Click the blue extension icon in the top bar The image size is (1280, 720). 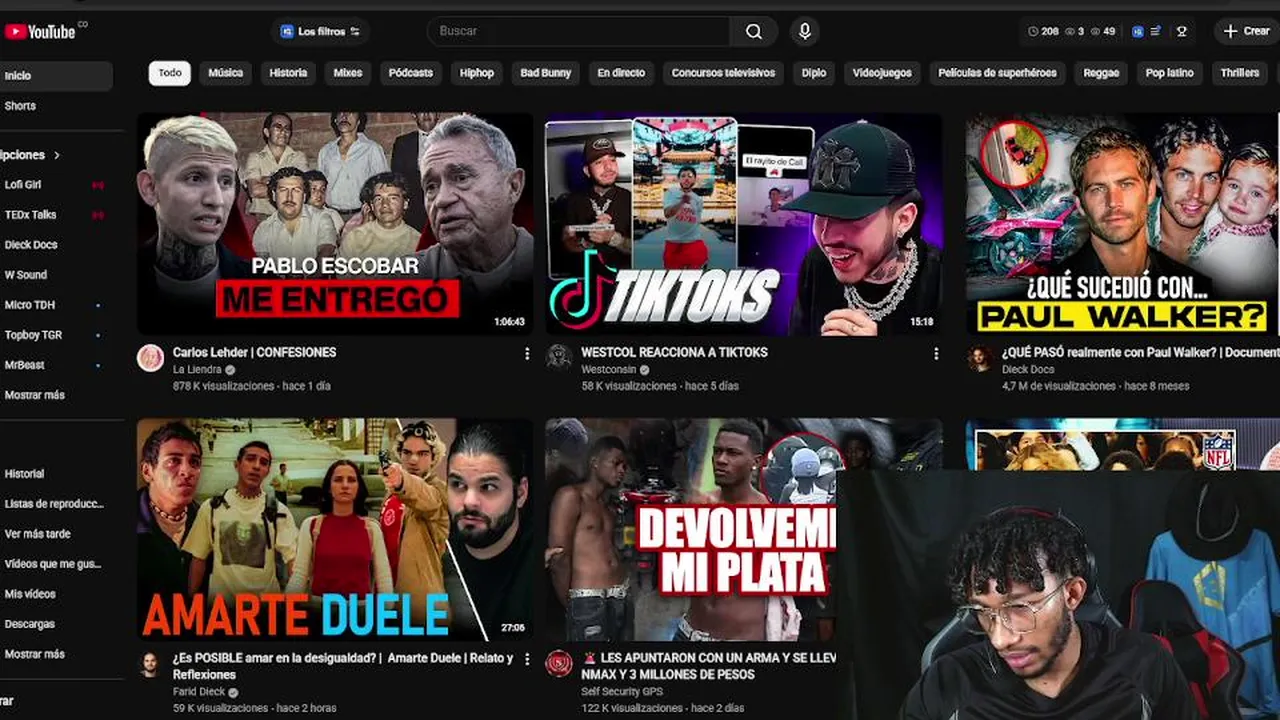[x=1137, y=32]
